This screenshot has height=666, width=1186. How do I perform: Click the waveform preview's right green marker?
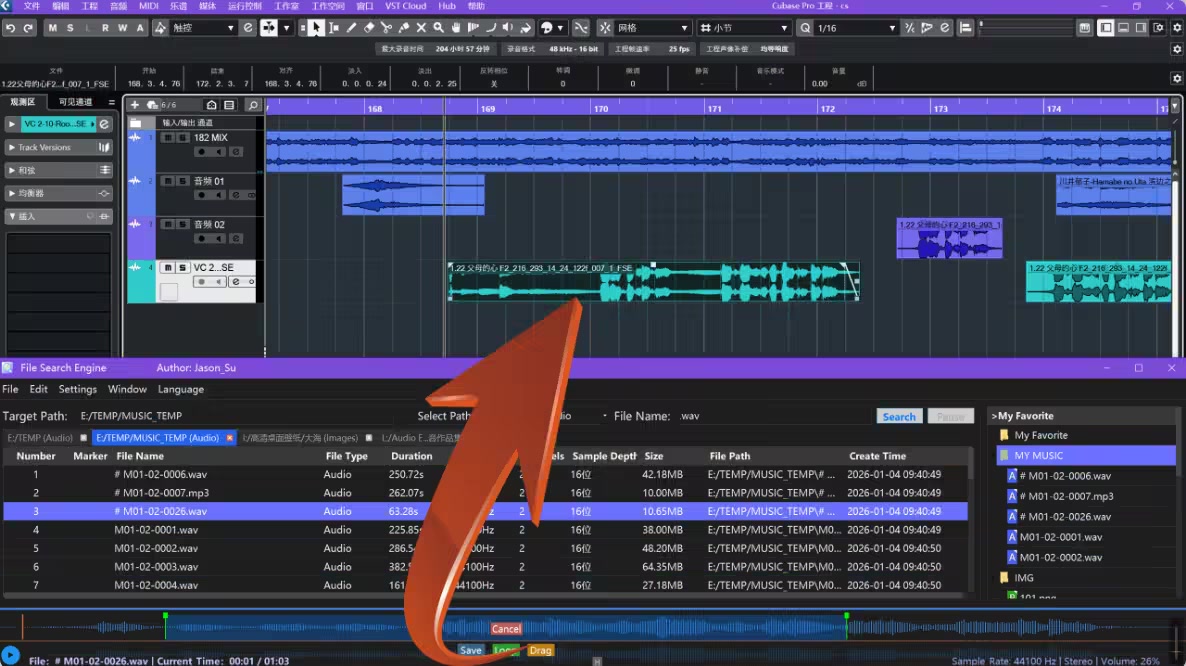pos(846,617)
